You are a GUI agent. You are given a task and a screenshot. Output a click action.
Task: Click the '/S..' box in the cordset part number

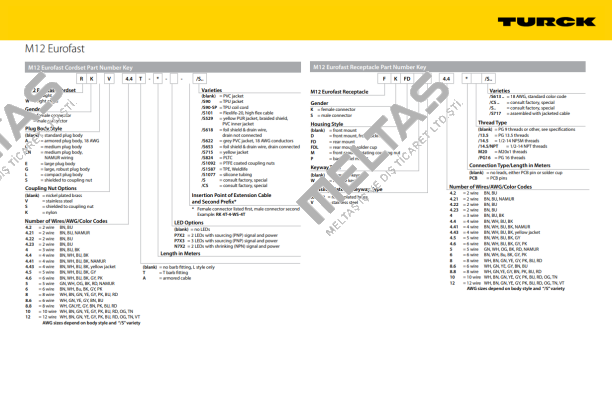[199, 79]
